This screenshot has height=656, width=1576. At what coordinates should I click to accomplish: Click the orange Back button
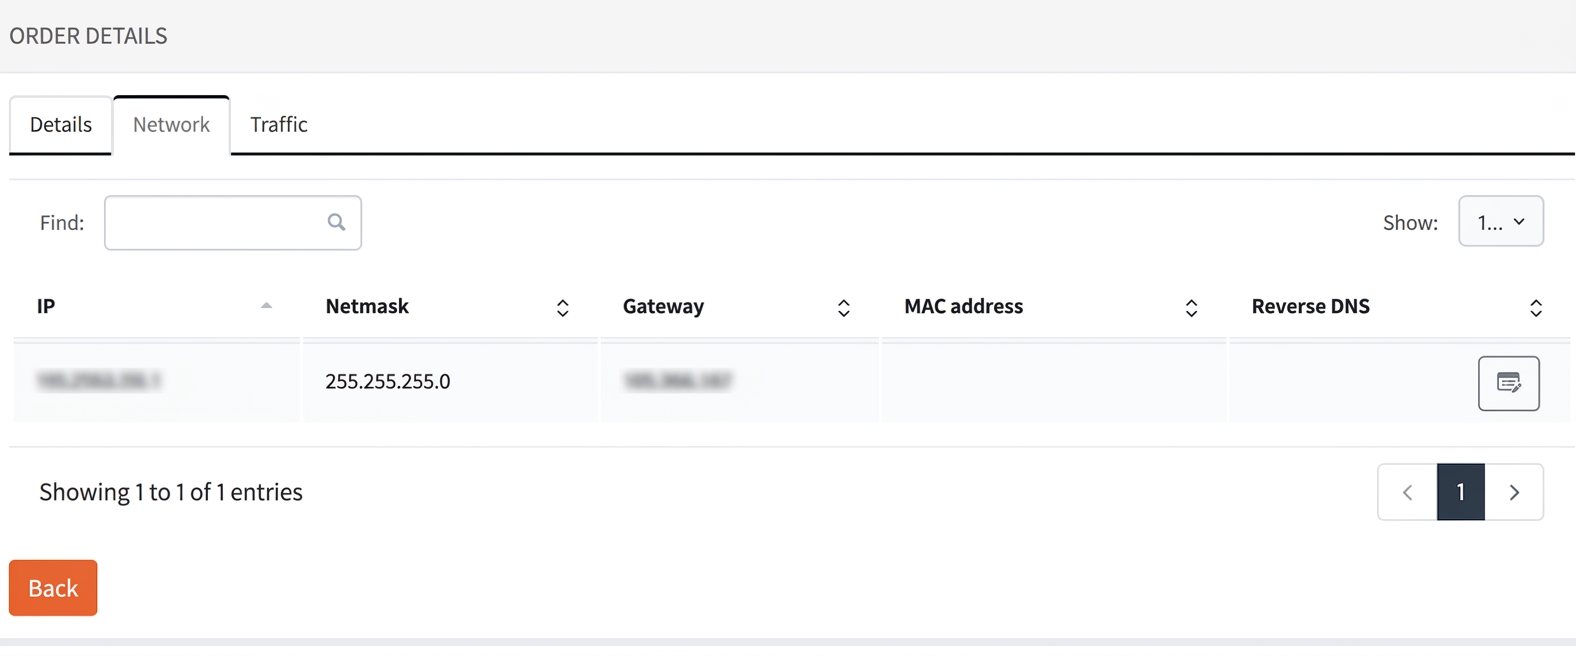tap(53, 588)
